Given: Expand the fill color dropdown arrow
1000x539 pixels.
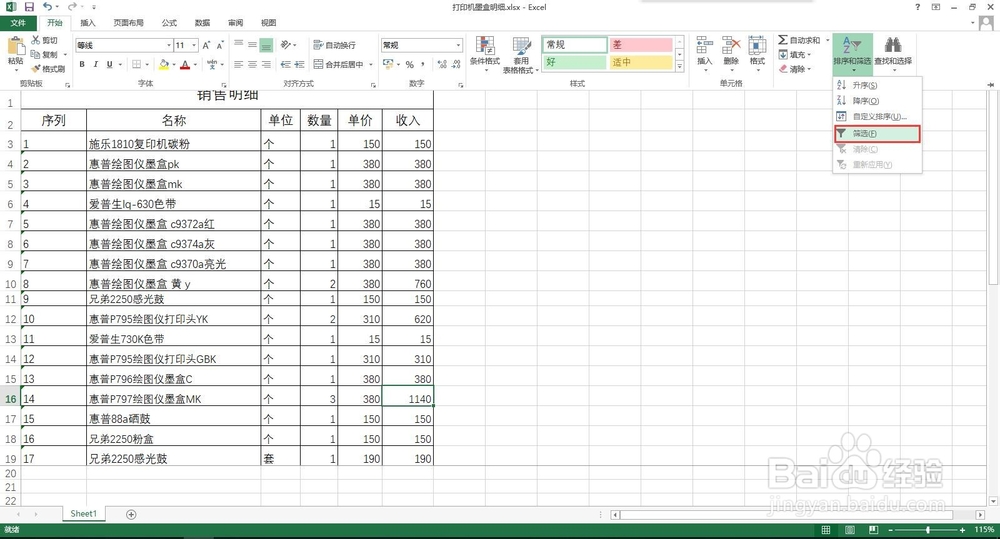Looking at the screenshot, I should [173, 64].
